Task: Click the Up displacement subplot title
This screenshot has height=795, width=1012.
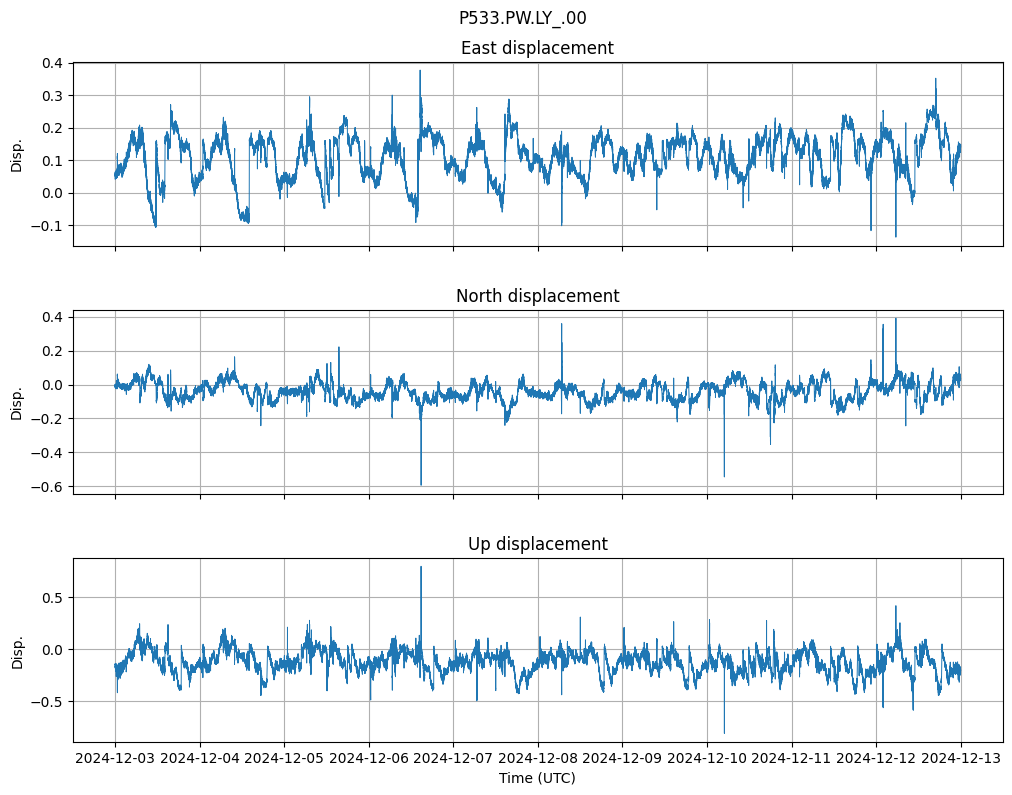Action: tap(537, 544)
